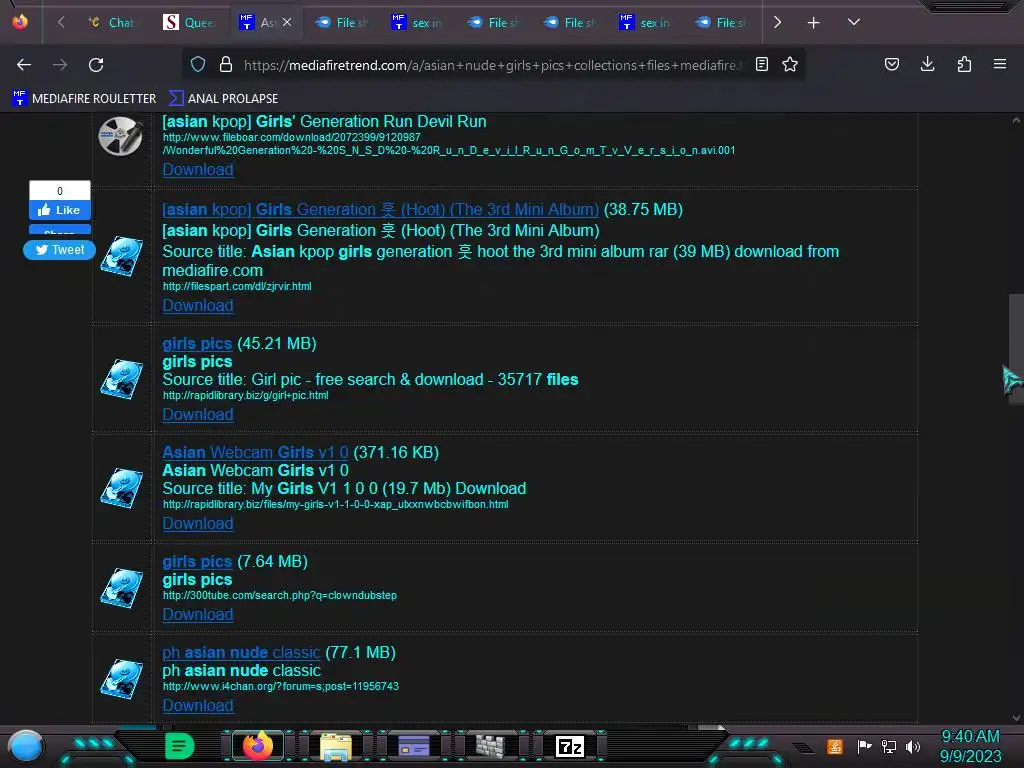
Task: Open the Hoot 3rd Mini Album title link
Action: point(380,210)
